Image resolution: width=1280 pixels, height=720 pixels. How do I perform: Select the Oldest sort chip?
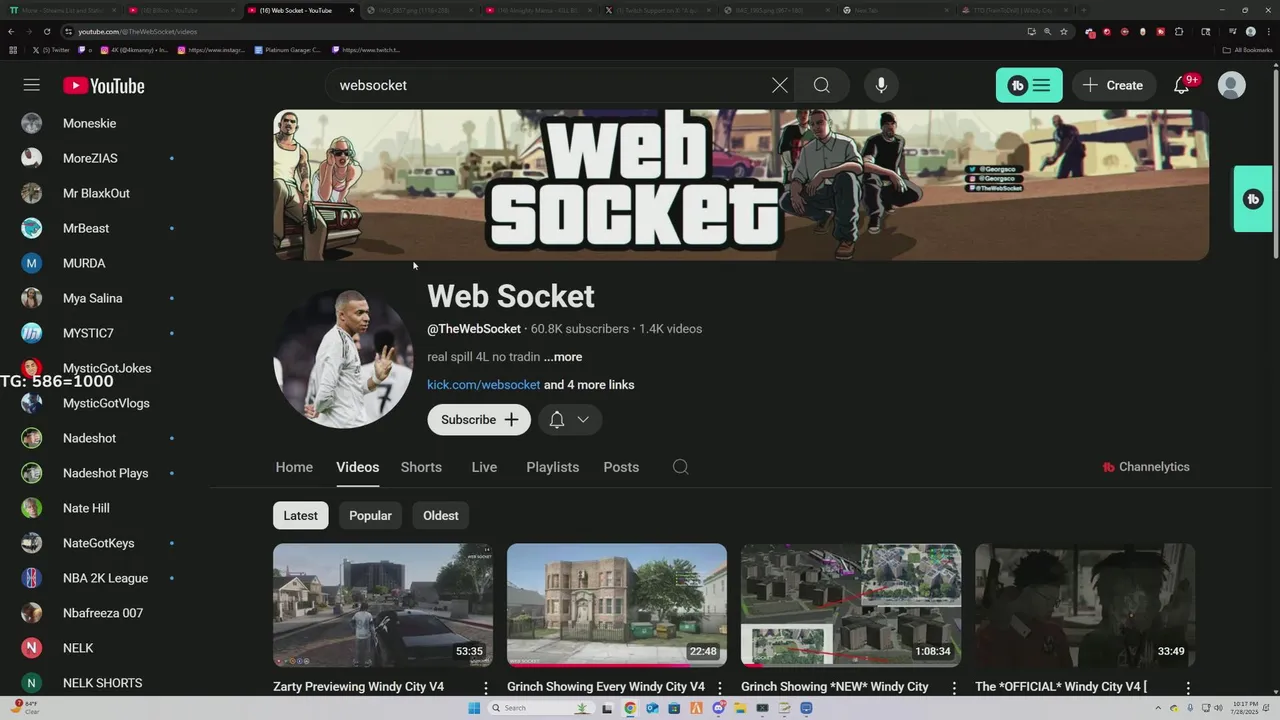(x=441, y=516)
